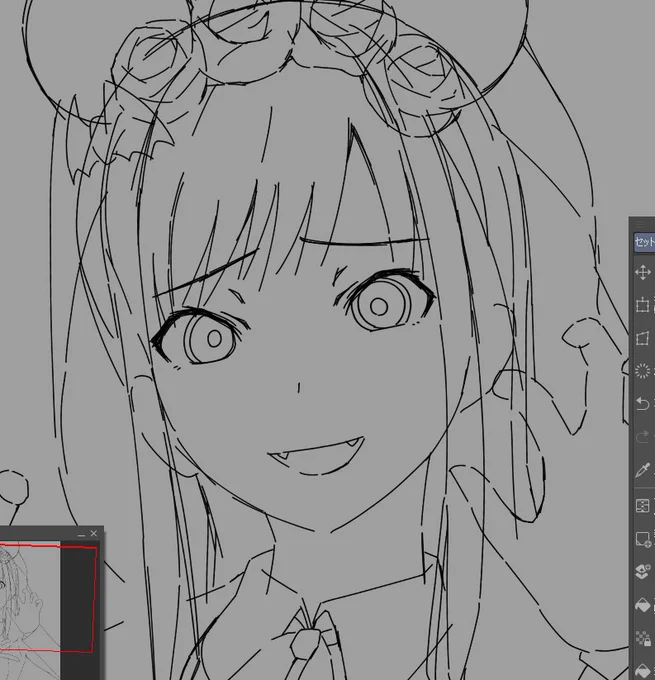The image size is (655, 680).
Task: Open the quick access panel hamburger menu
Action: pyautogui.click(x=640, y=225)
